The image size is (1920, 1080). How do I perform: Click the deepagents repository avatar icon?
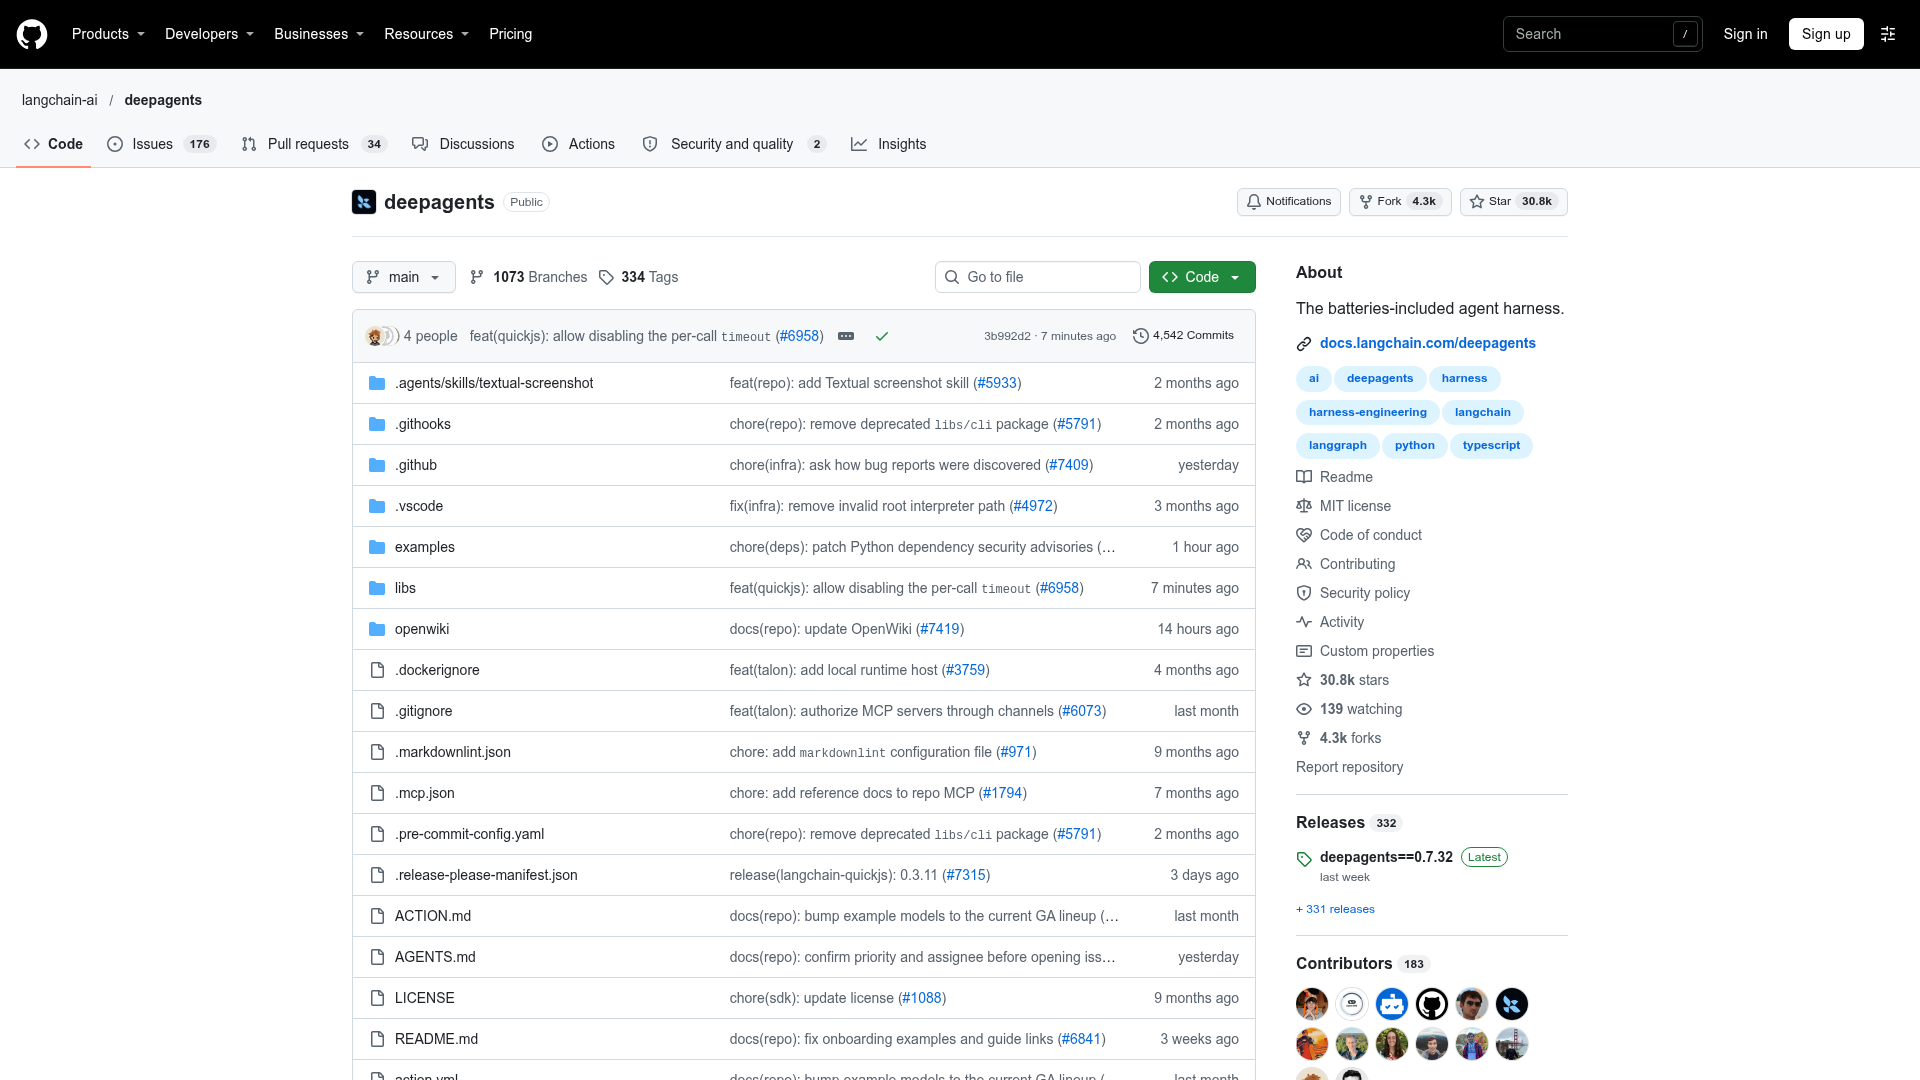point(364,202)
